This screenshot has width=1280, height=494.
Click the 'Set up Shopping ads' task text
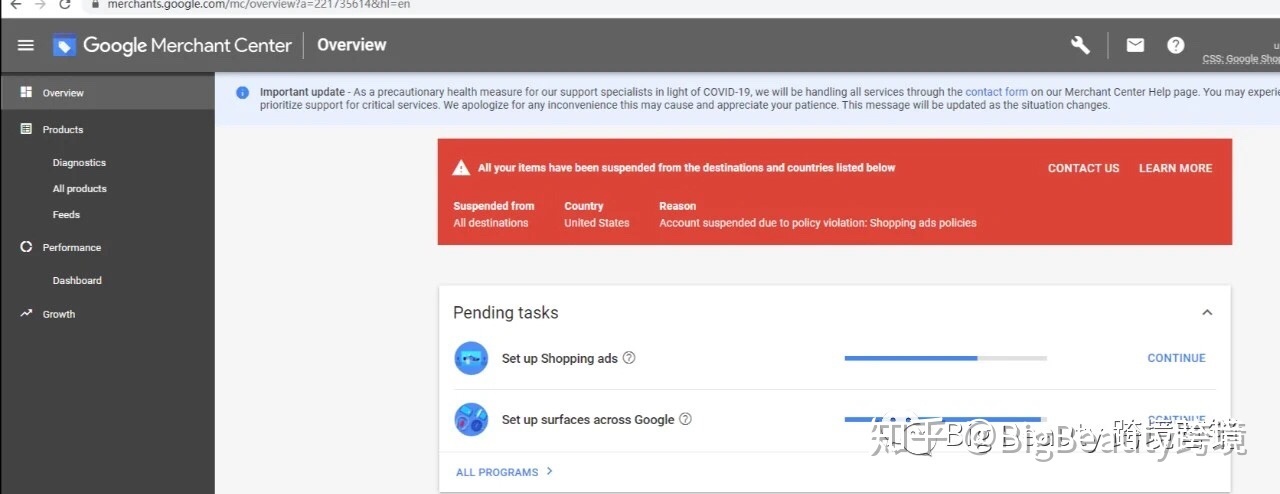pyautogui.click(x=559, y=358)
